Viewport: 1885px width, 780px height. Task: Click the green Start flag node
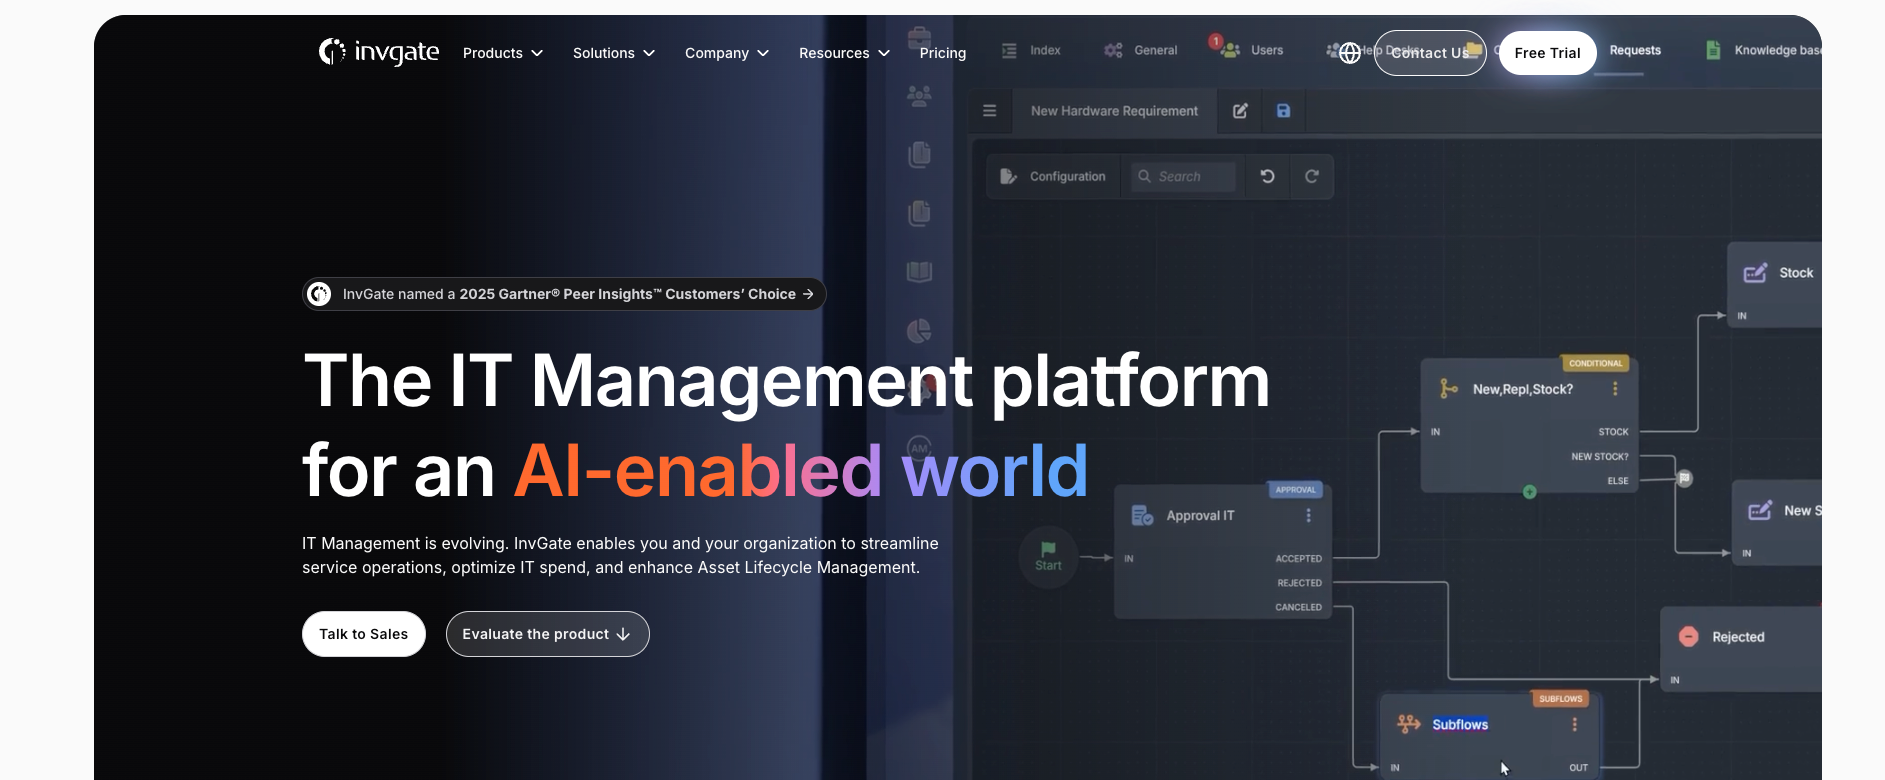click(x=1048, y=556)
